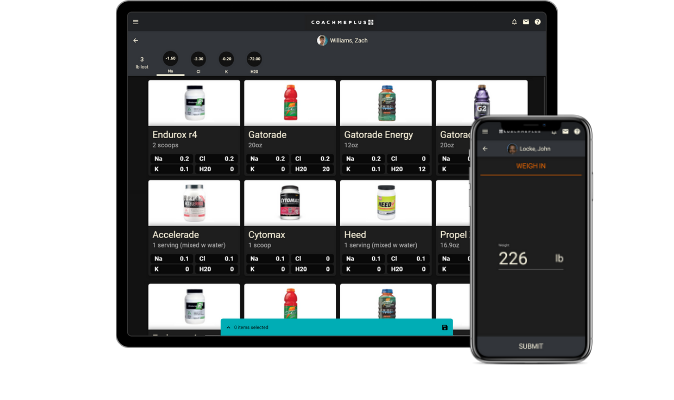This screenshot has width=674, height=400.
Task: Select third-row white tub product image
Action: [x=194, y=307]
